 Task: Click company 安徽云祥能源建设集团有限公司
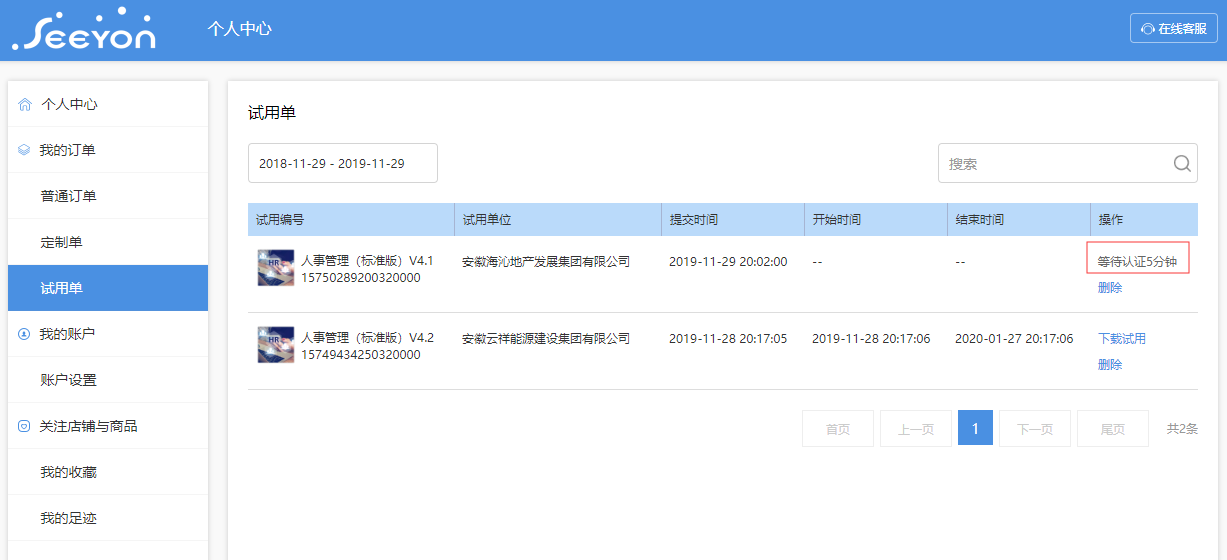point(546,339)
